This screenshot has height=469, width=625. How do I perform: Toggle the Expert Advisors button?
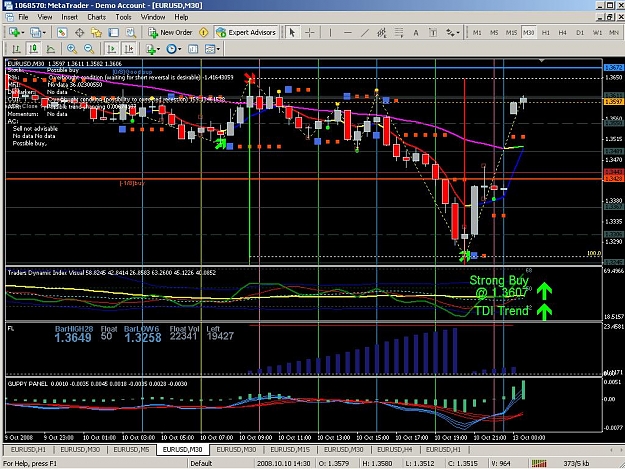pyautogui.click(x=246, y=32)
